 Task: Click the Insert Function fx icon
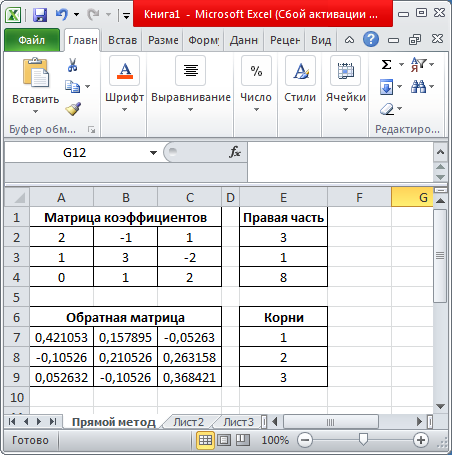(235, 152)
